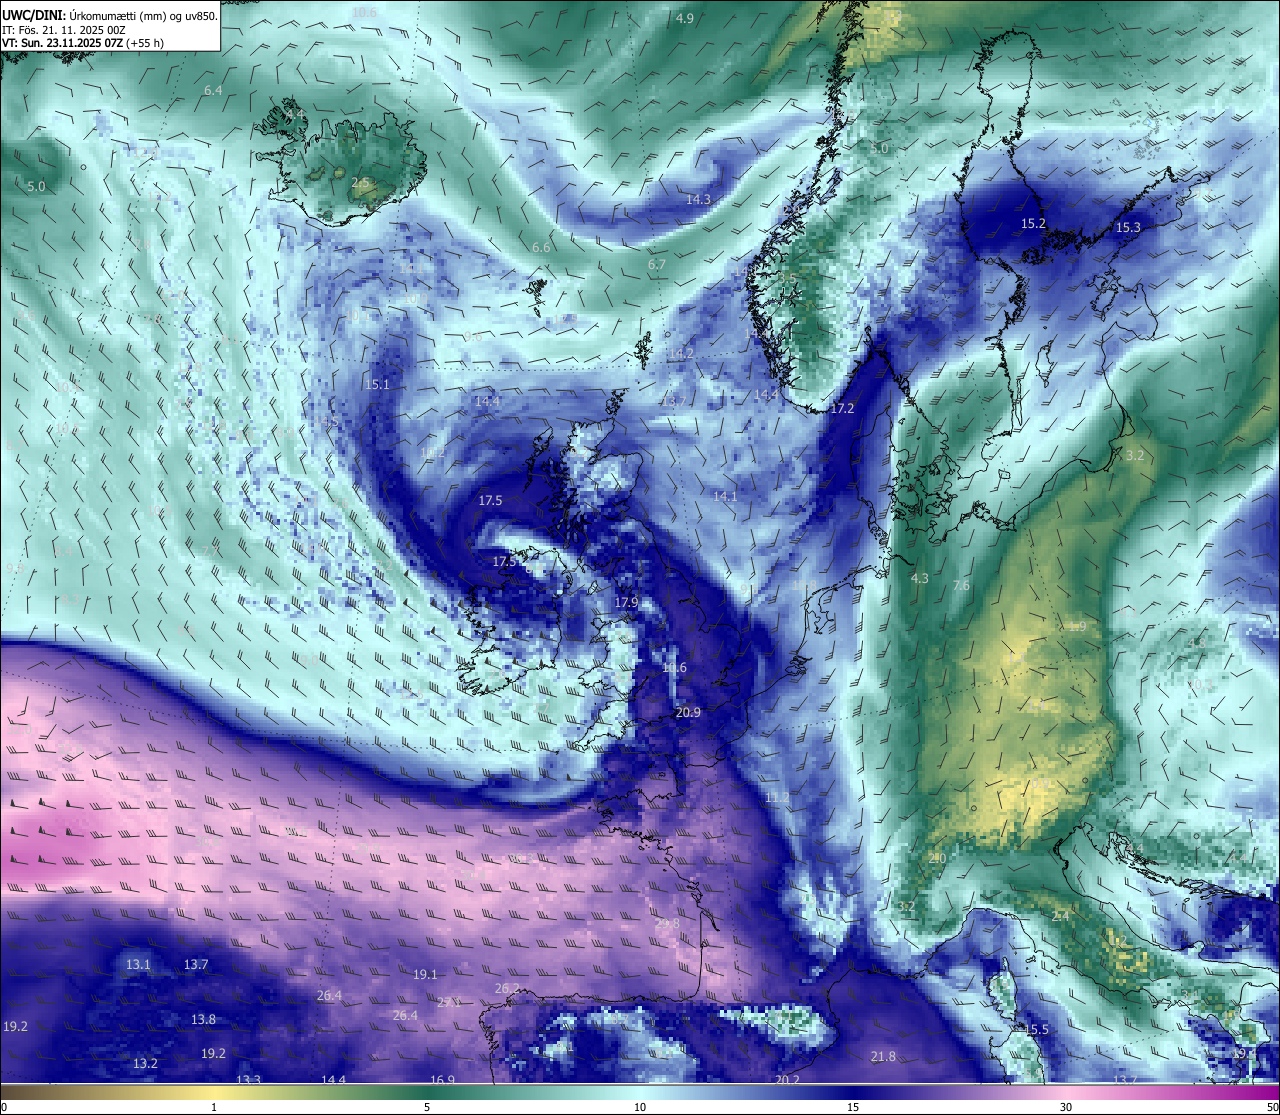Click the 15.3 value label
Viewport: 1280px width, 1115px height.
(x=1128, y=227)
